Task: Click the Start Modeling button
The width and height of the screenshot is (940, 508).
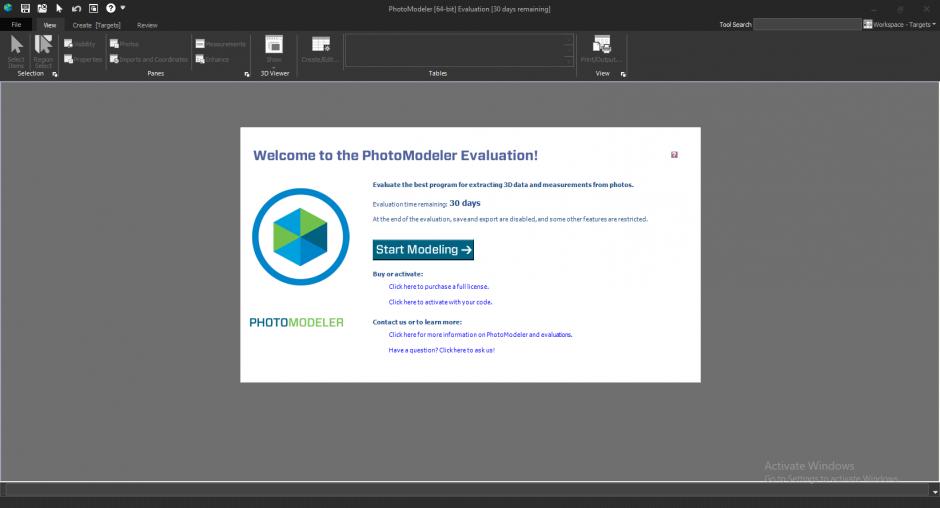Action: 423,250
